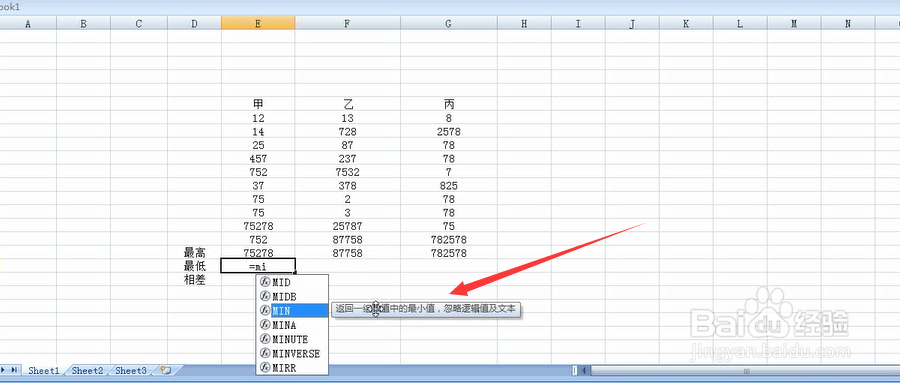Click the cell containing 14
900x383 pixels.
pyautogui.click(x=258, y=131)
